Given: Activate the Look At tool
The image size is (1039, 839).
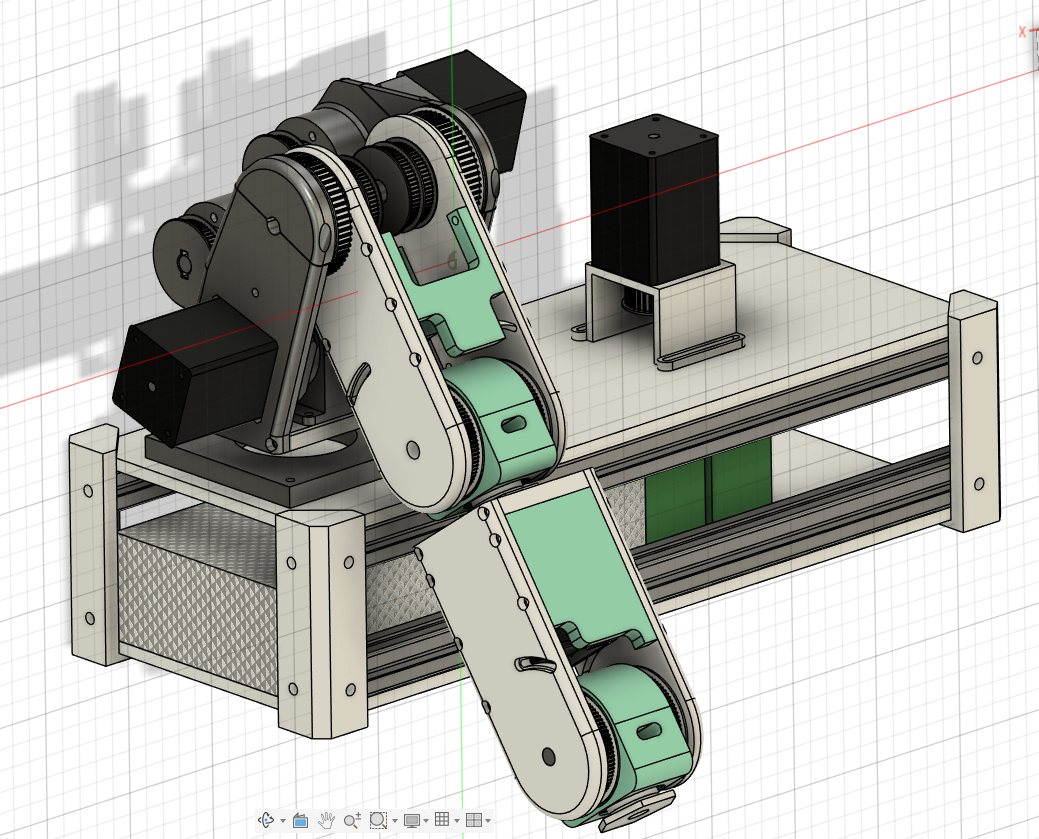Looking at the screenshot, I should (x=301, y=820).
